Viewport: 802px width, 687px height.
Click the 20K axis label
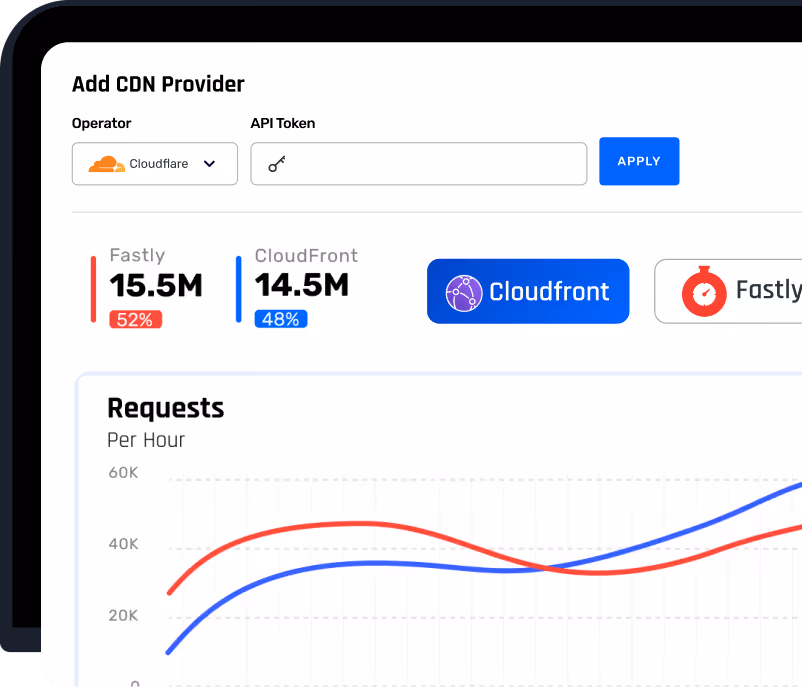coord(123,615)
